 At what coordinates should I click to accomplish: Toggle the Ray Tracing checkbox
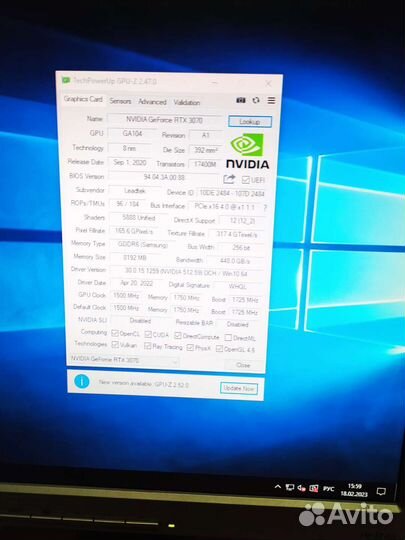[148, 346]
